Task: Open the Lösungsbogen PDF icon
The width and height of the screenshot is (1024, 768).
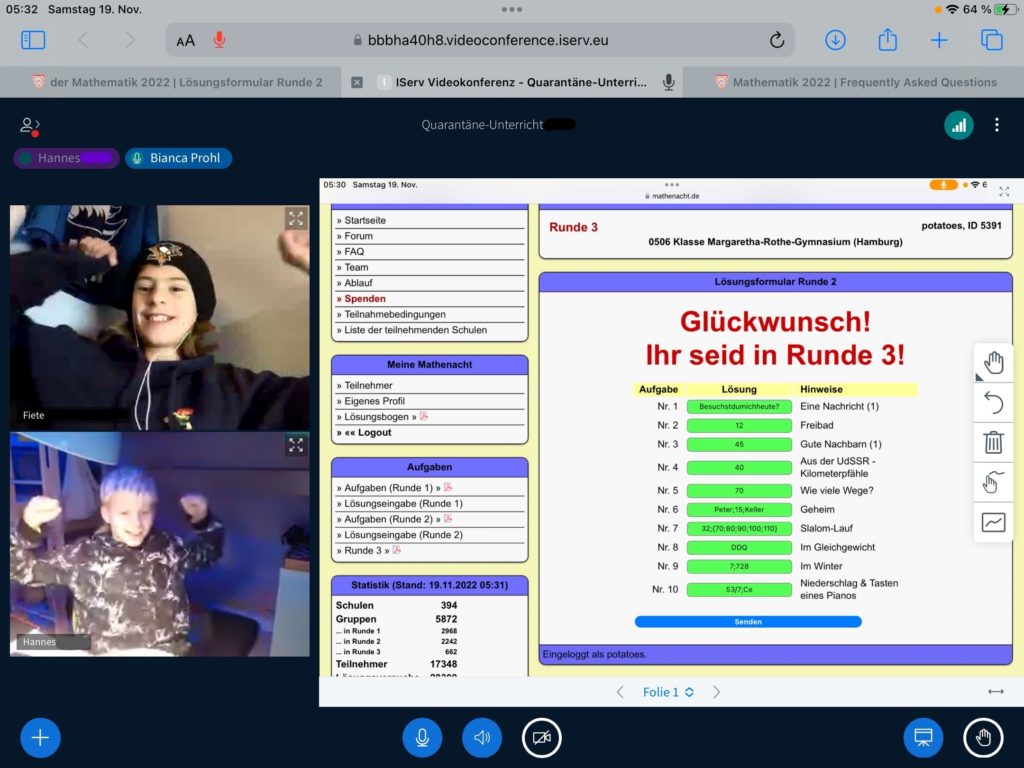Action: click(423, 416)
